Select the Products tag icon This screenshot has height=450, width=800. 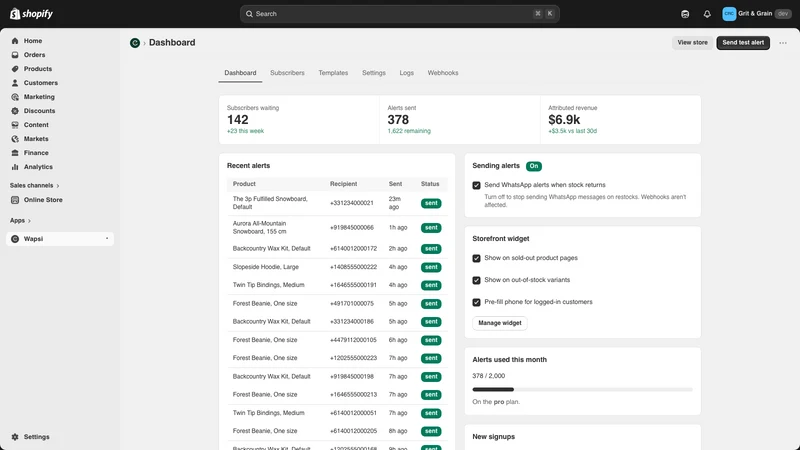point(15,69)
